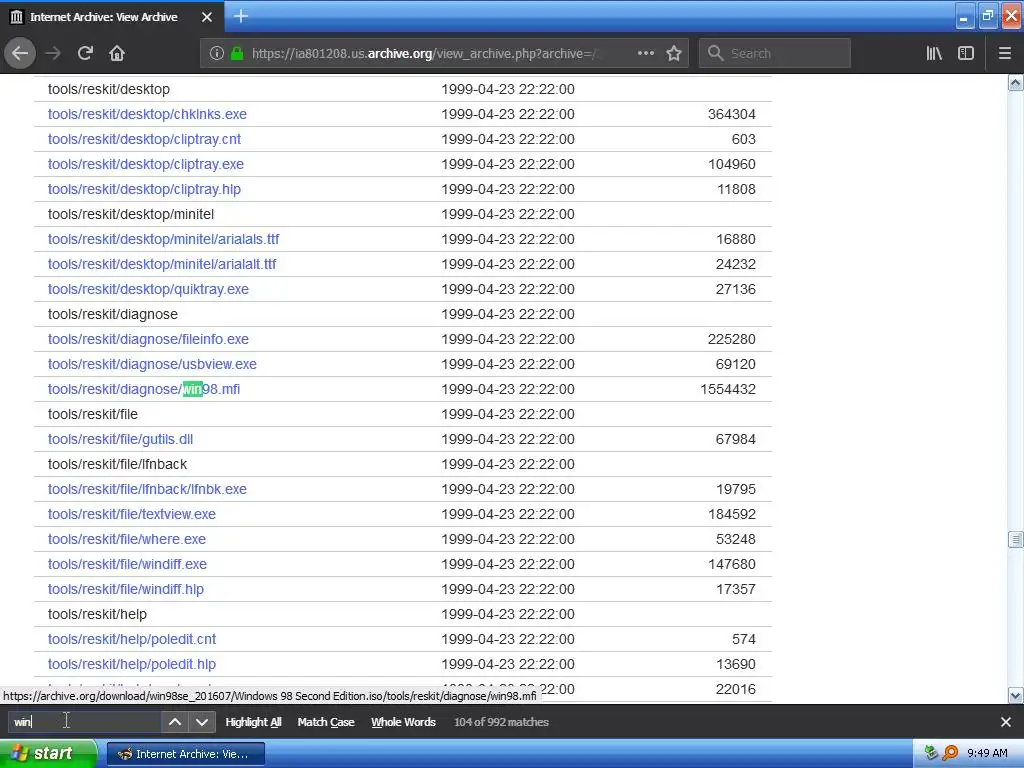Close the Internet Archive tab
1024x768 pixels.
click(206, 17)
